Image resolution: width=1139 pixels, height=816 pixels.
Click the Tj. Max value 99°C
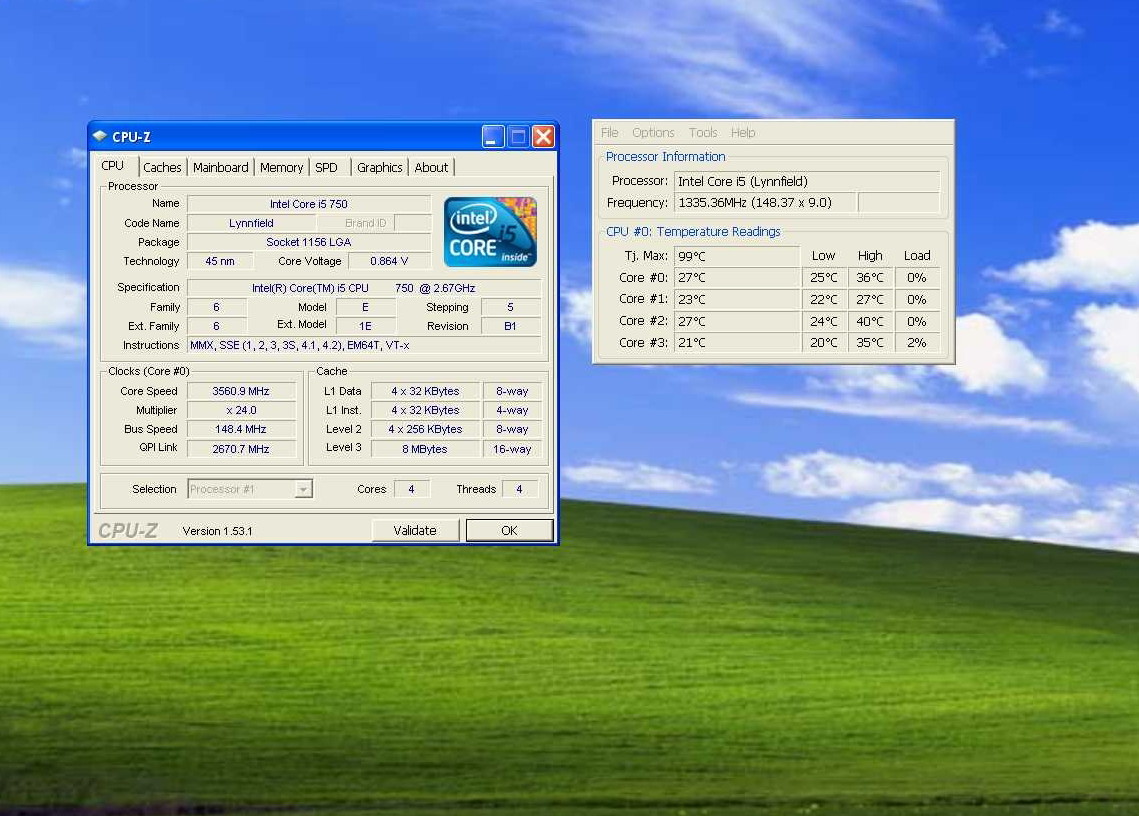[x=737, y=256]
